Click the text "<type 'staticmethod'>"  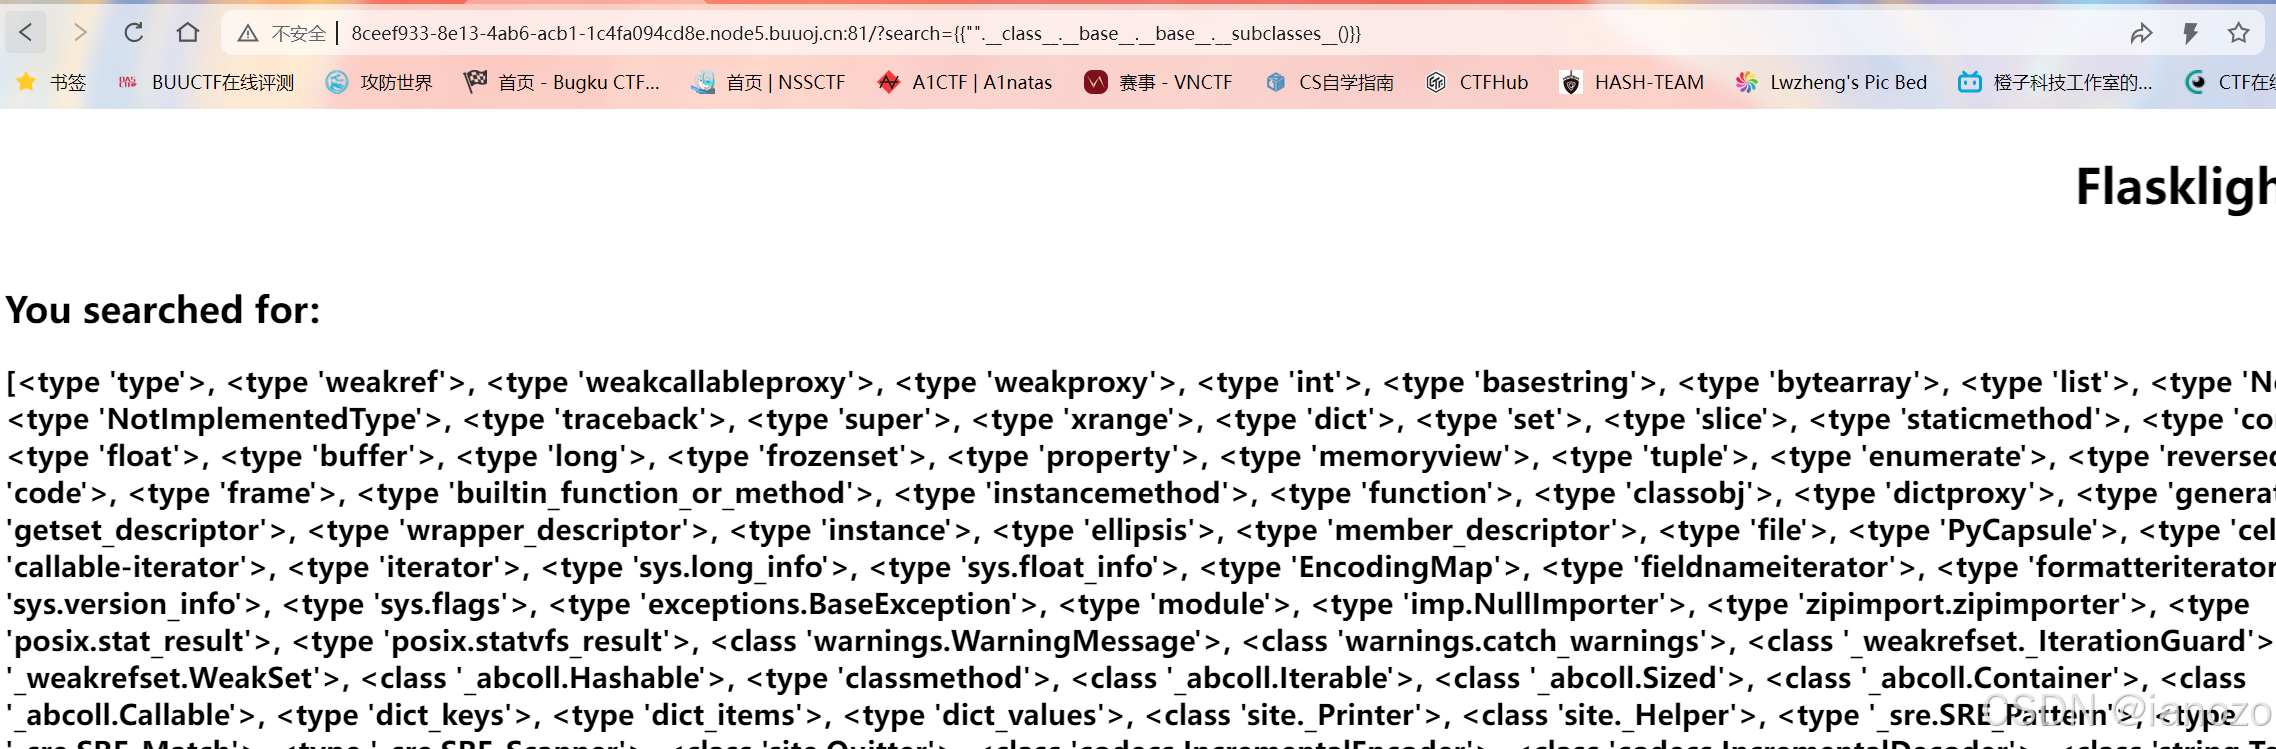(1967, 419)
